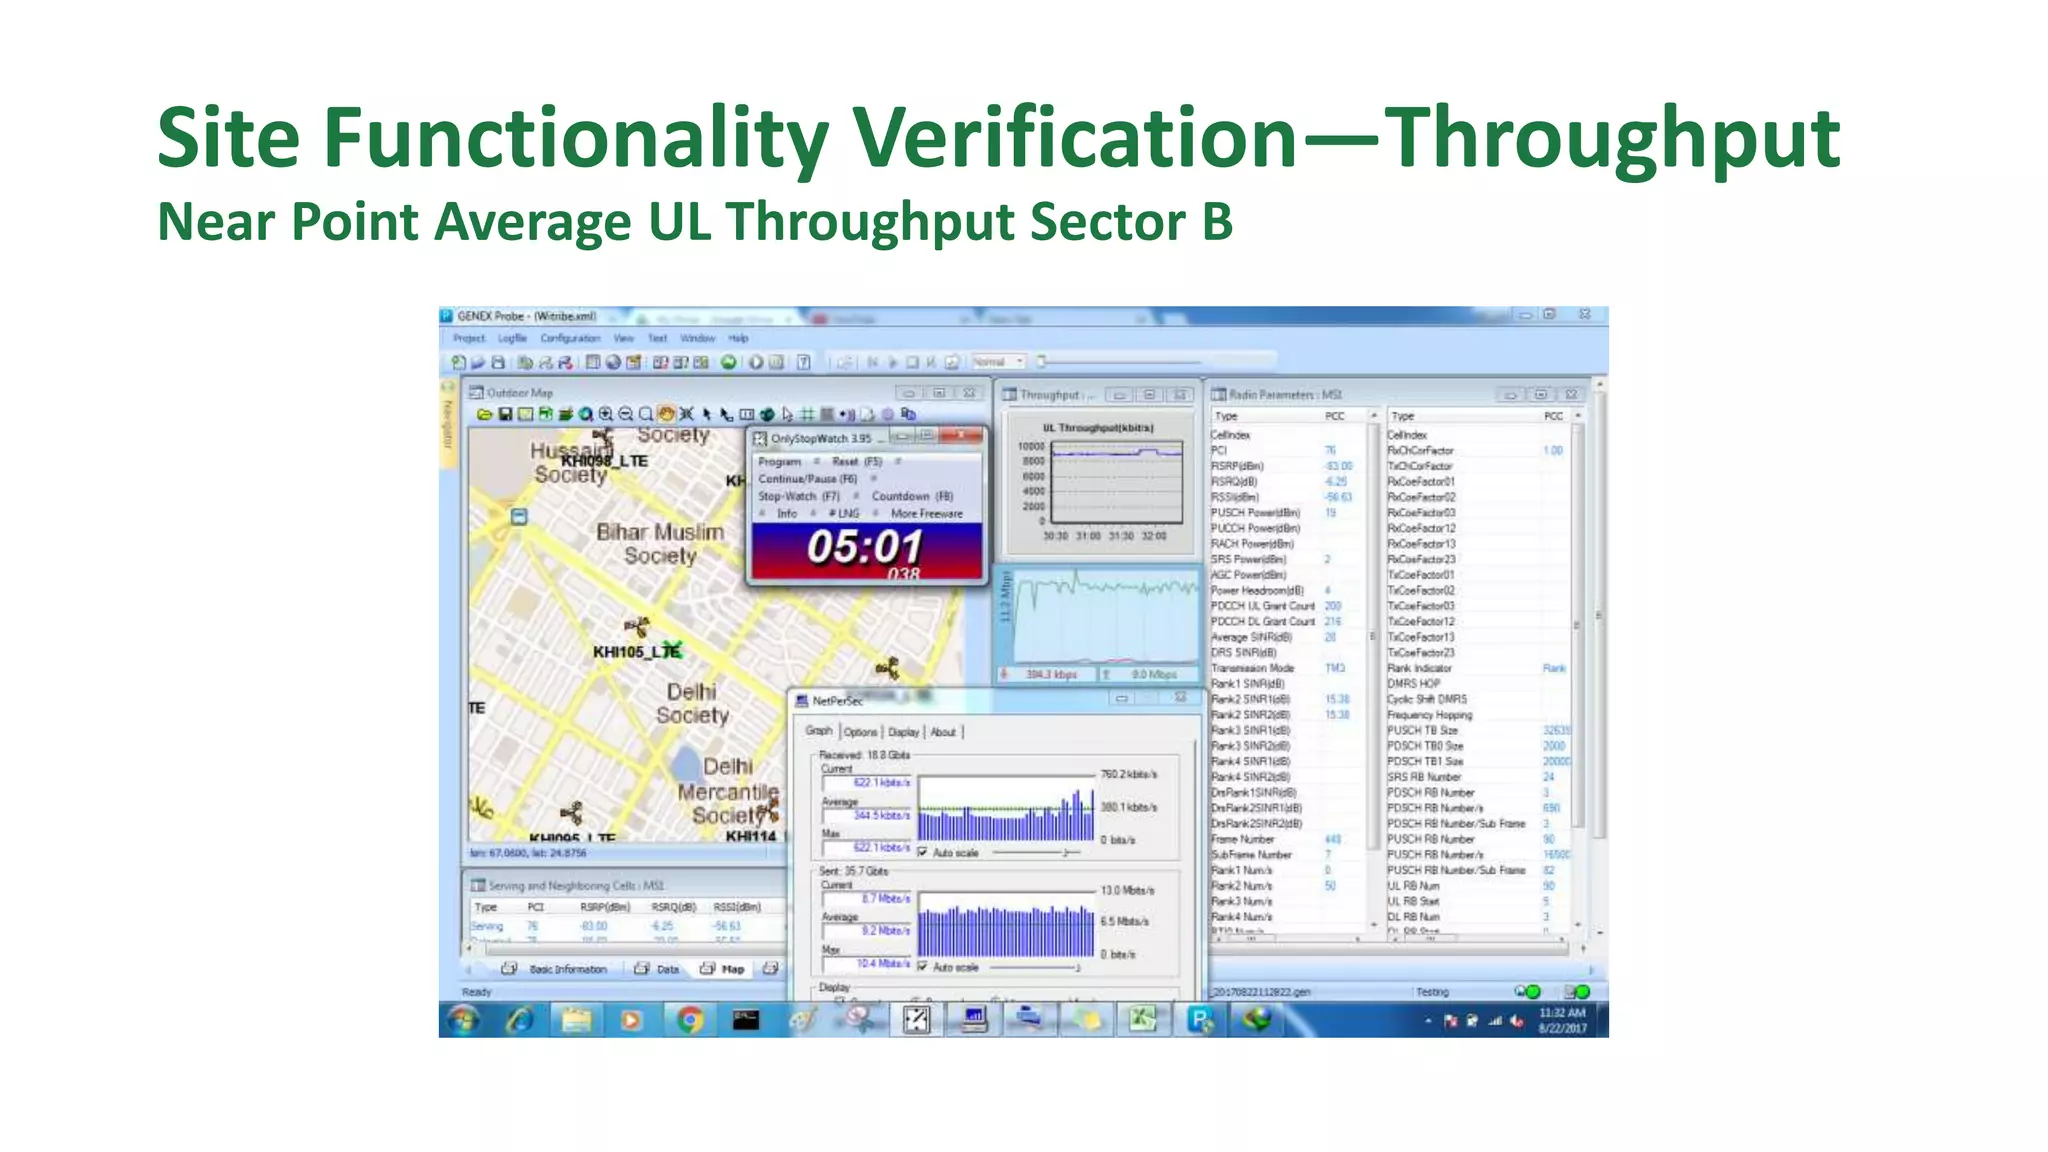Switch to the Data tab at bottom
The width and height of the screenshot is (2048, 1152).
(x=656, y=969)
